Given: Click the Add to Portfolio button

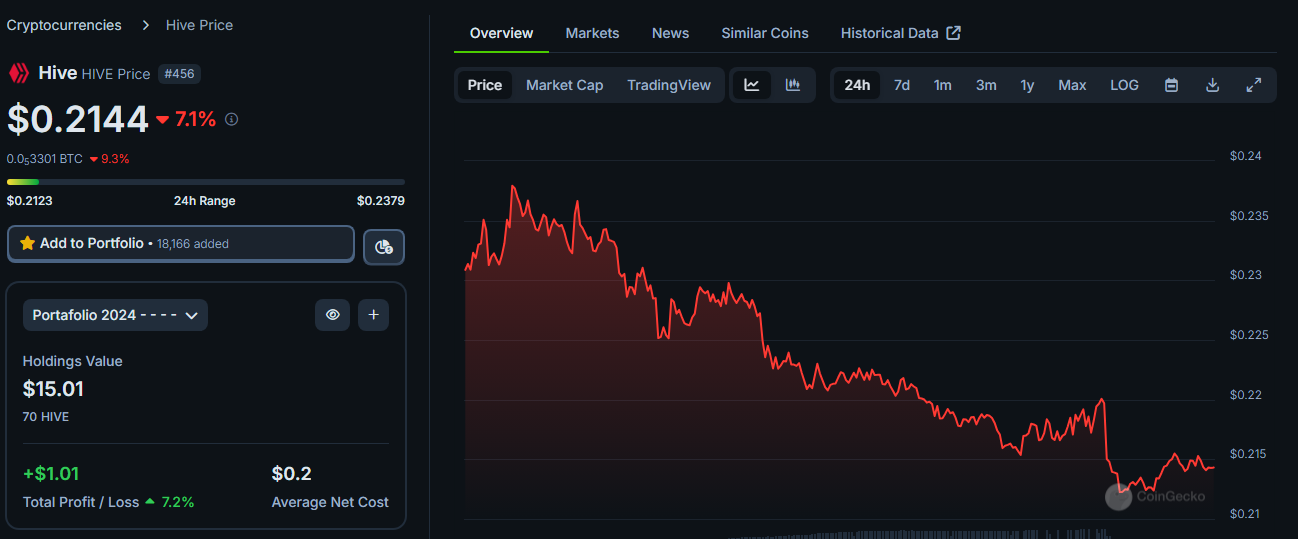Looking at the screenshot, I should 181,244.
